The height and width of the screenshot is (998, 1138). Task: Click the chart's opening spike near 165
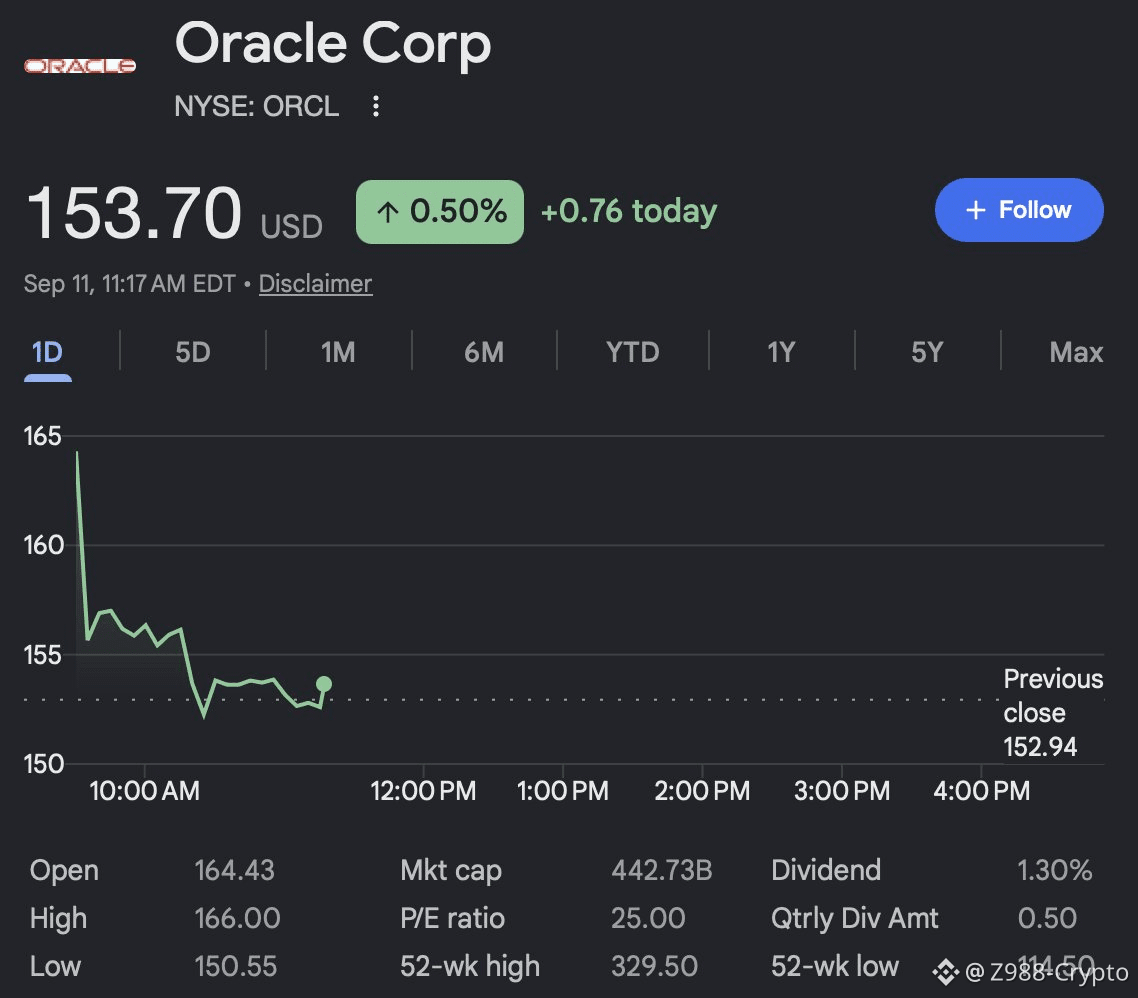(x=78, y=453)
